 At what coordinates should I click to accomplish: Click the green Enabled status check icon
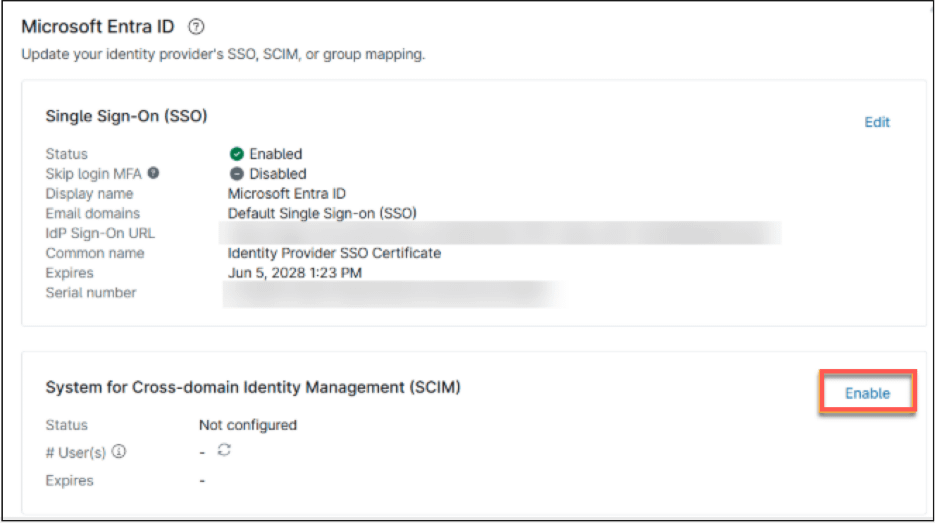click(x=236, y=154)
